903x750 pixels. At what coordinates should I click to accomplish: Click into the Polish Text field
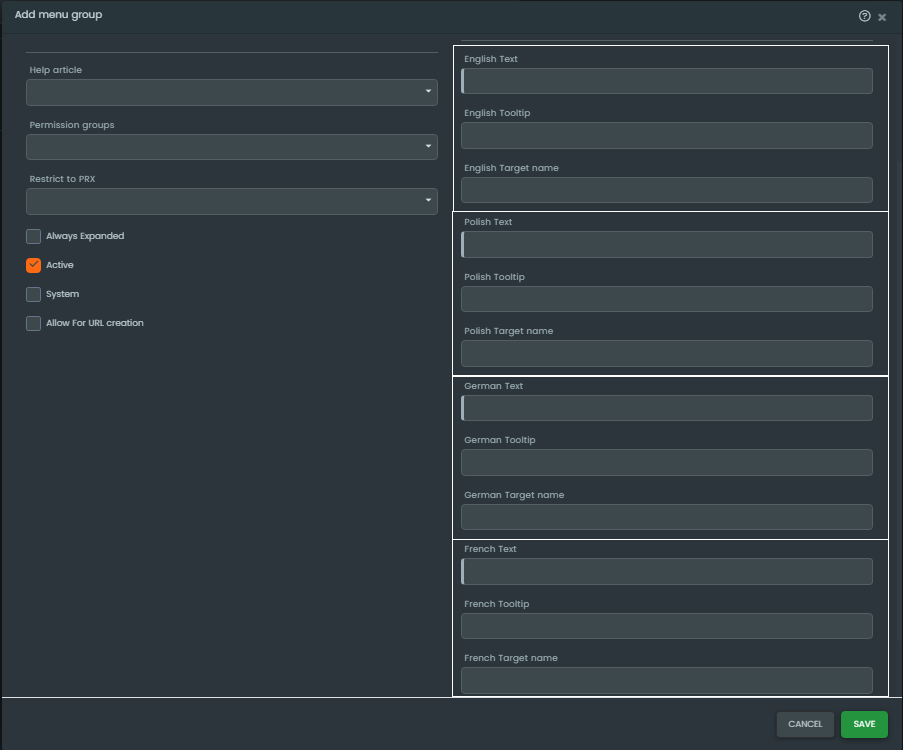[x=667, y=244]
